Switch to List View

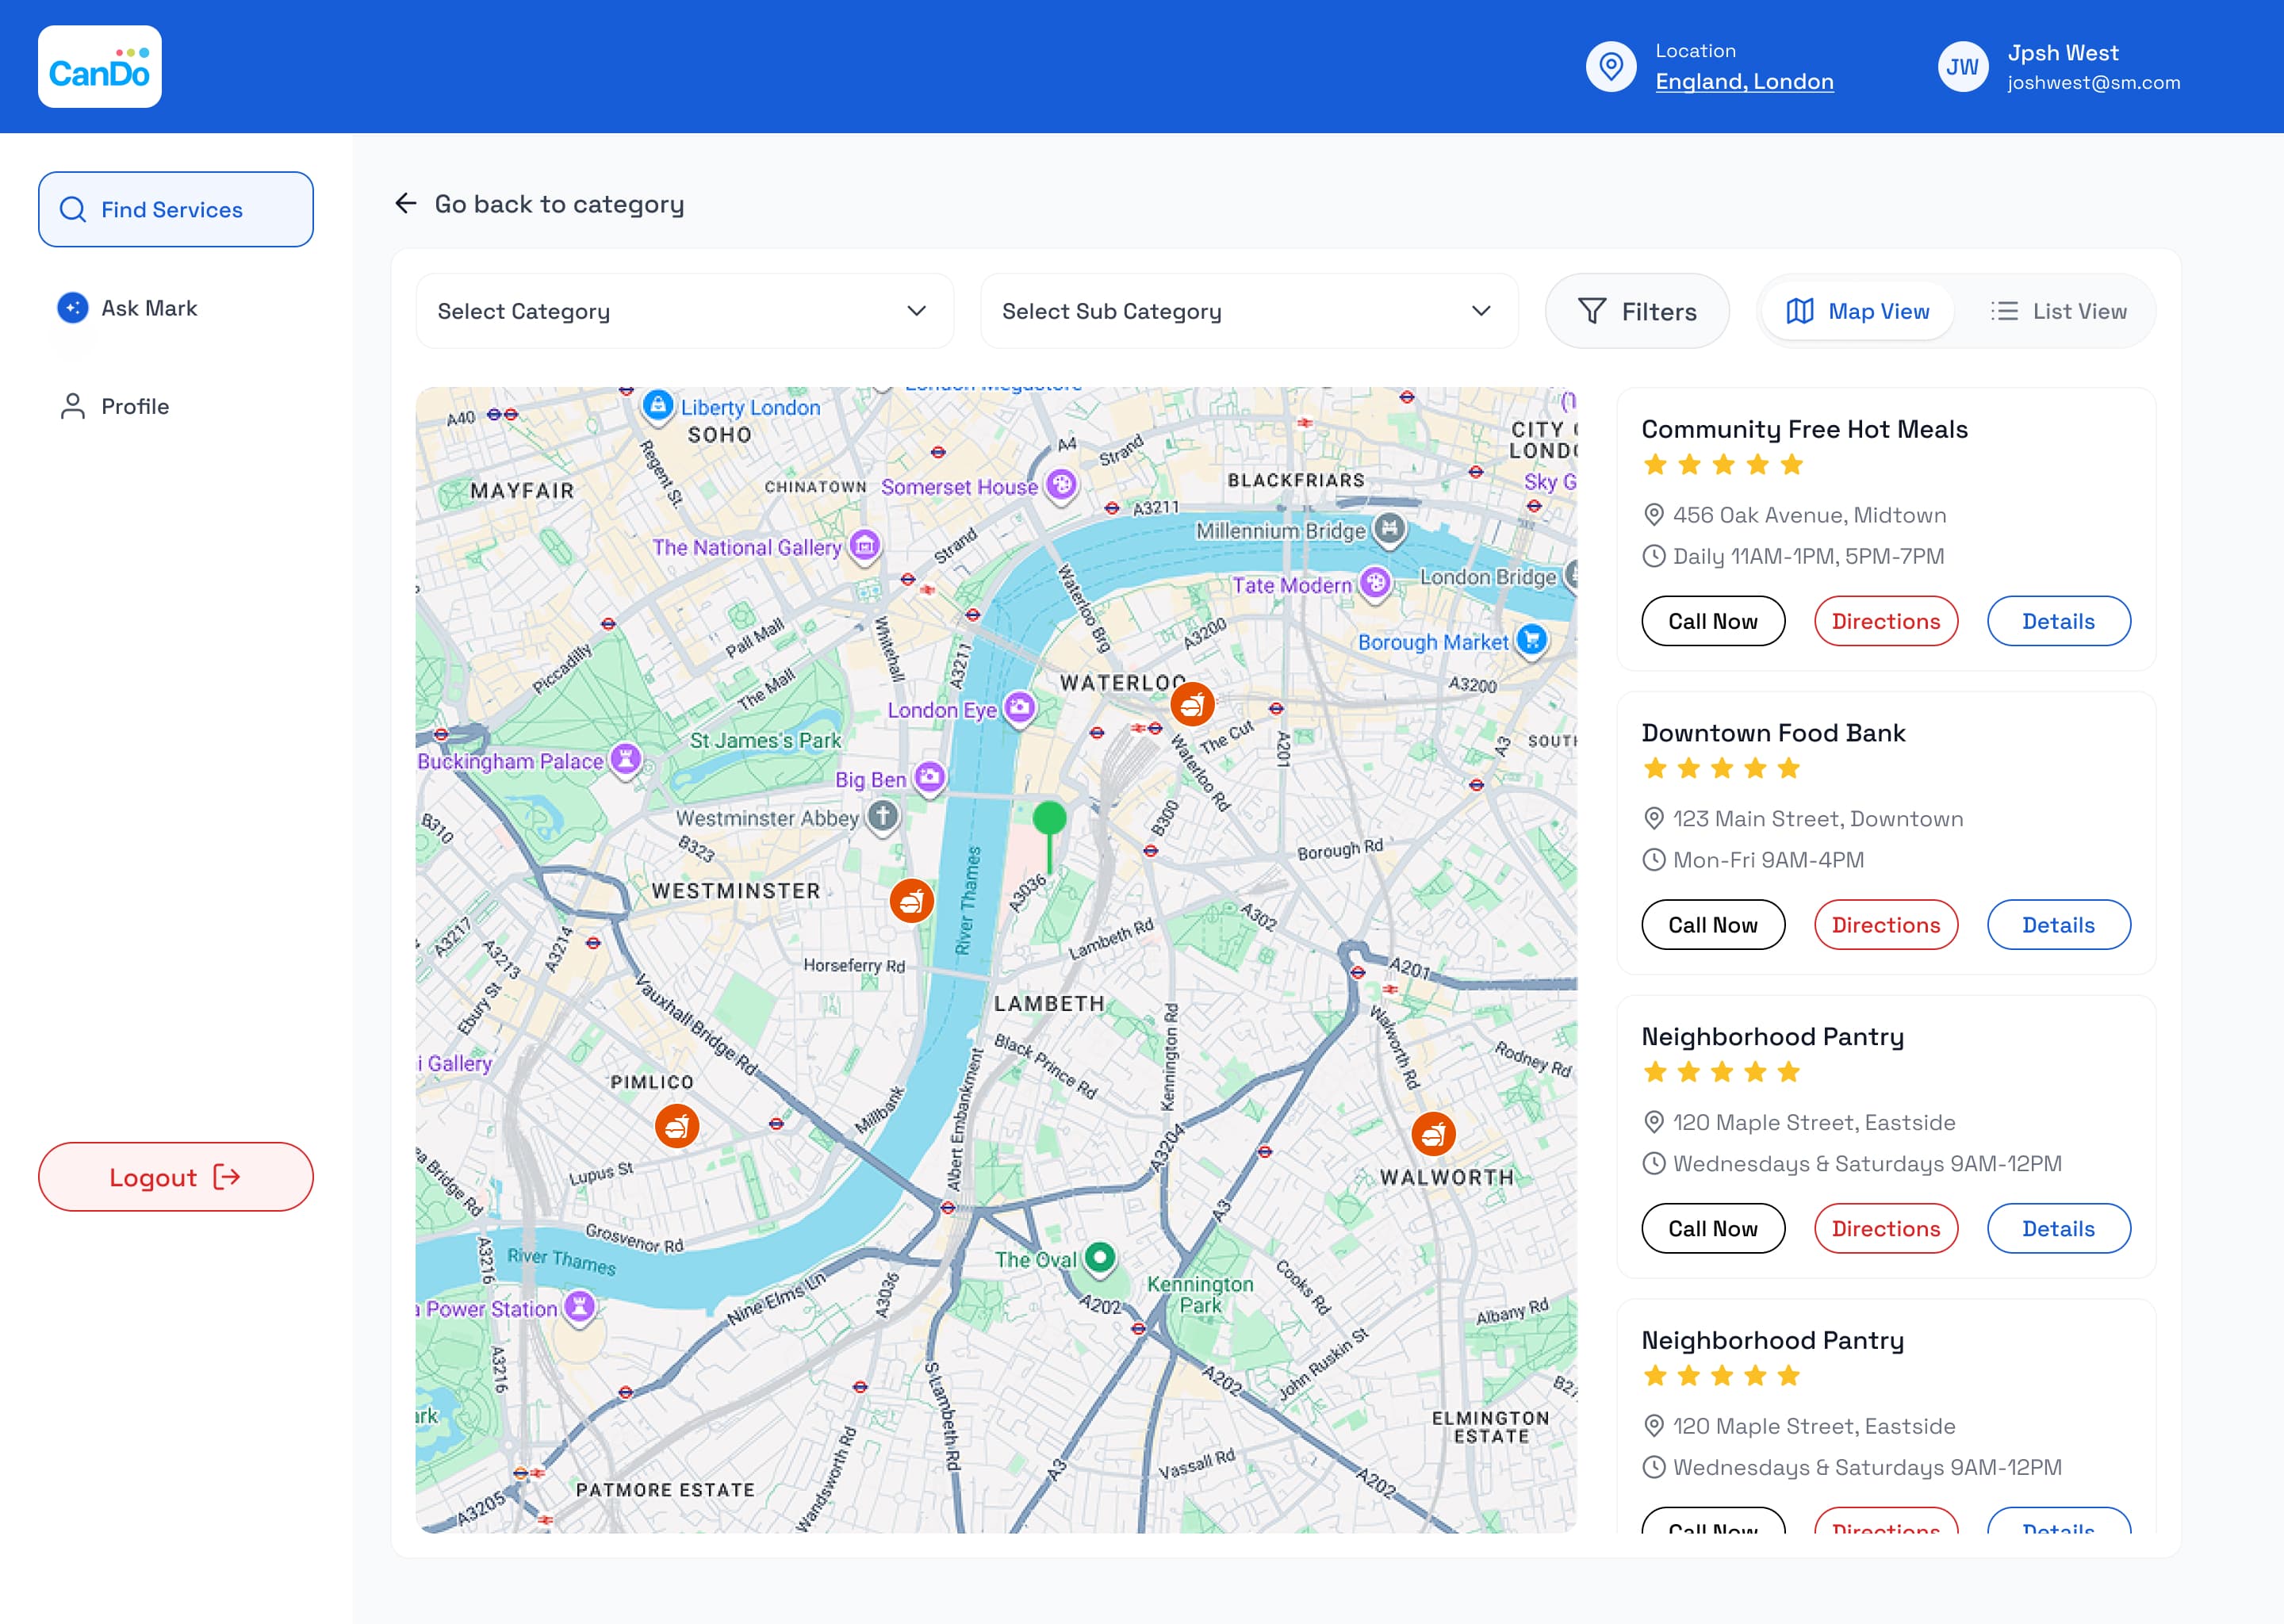pos(2058,312)
